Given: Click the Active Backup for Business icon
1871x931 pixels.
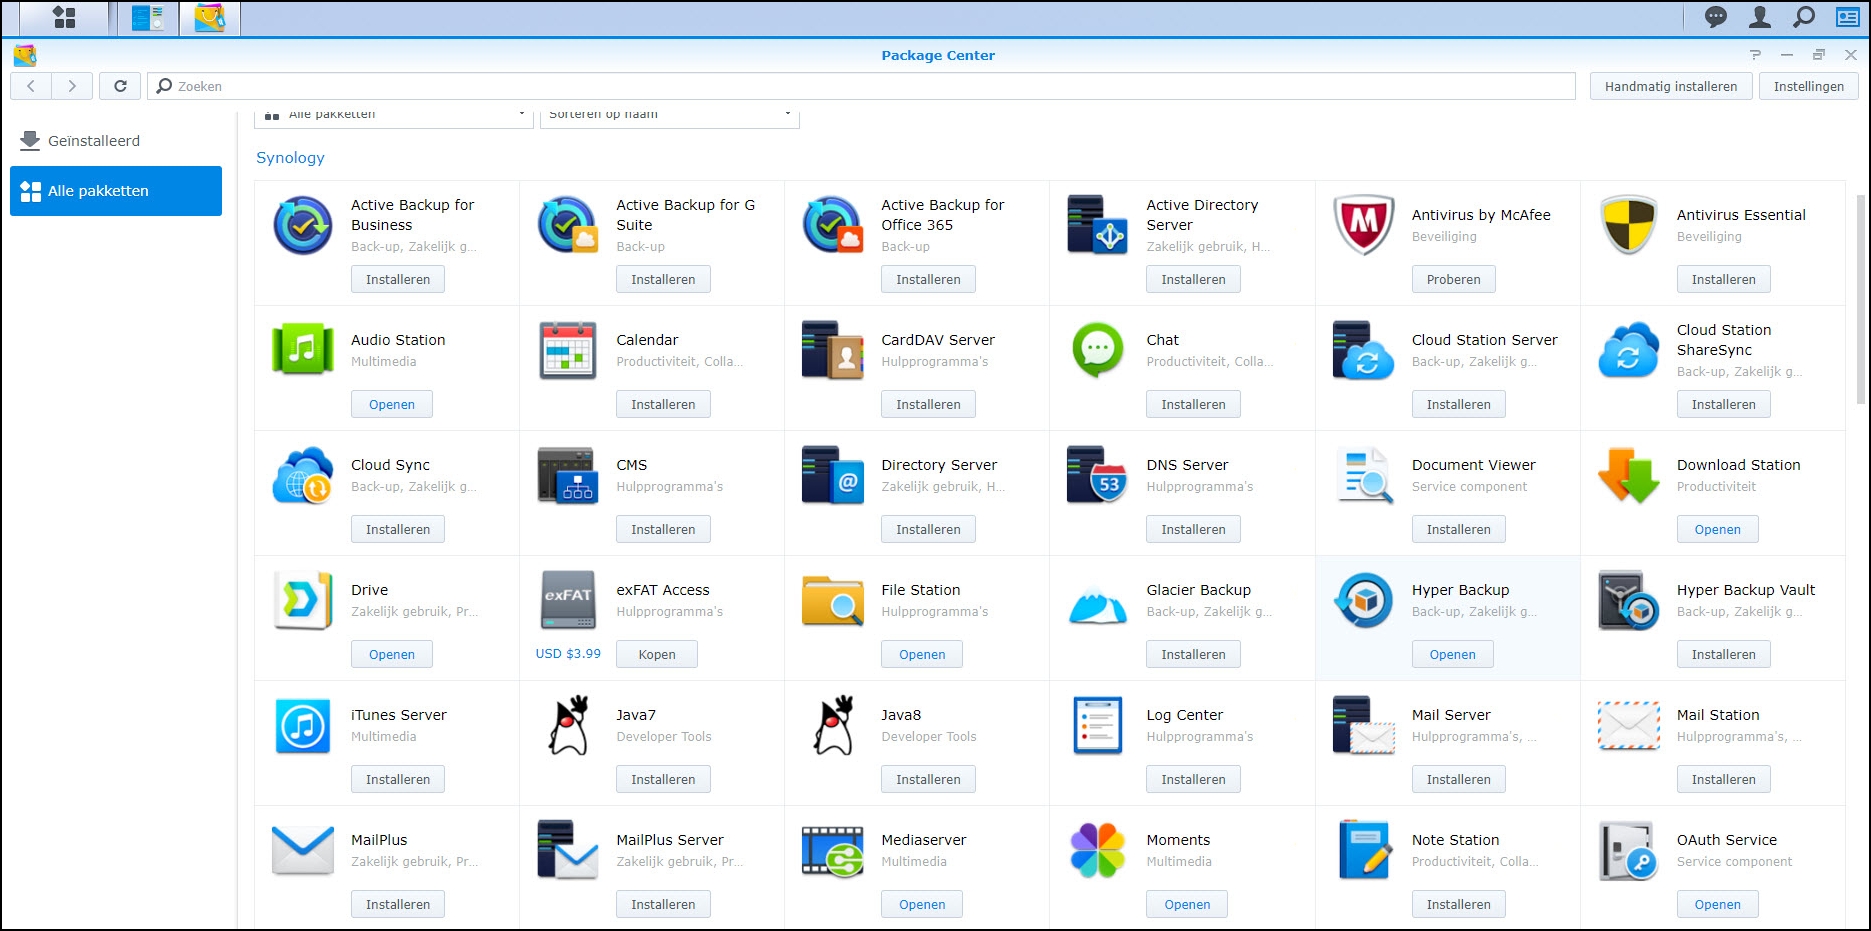Looking at the screenshot, I should tap(303, 225).
